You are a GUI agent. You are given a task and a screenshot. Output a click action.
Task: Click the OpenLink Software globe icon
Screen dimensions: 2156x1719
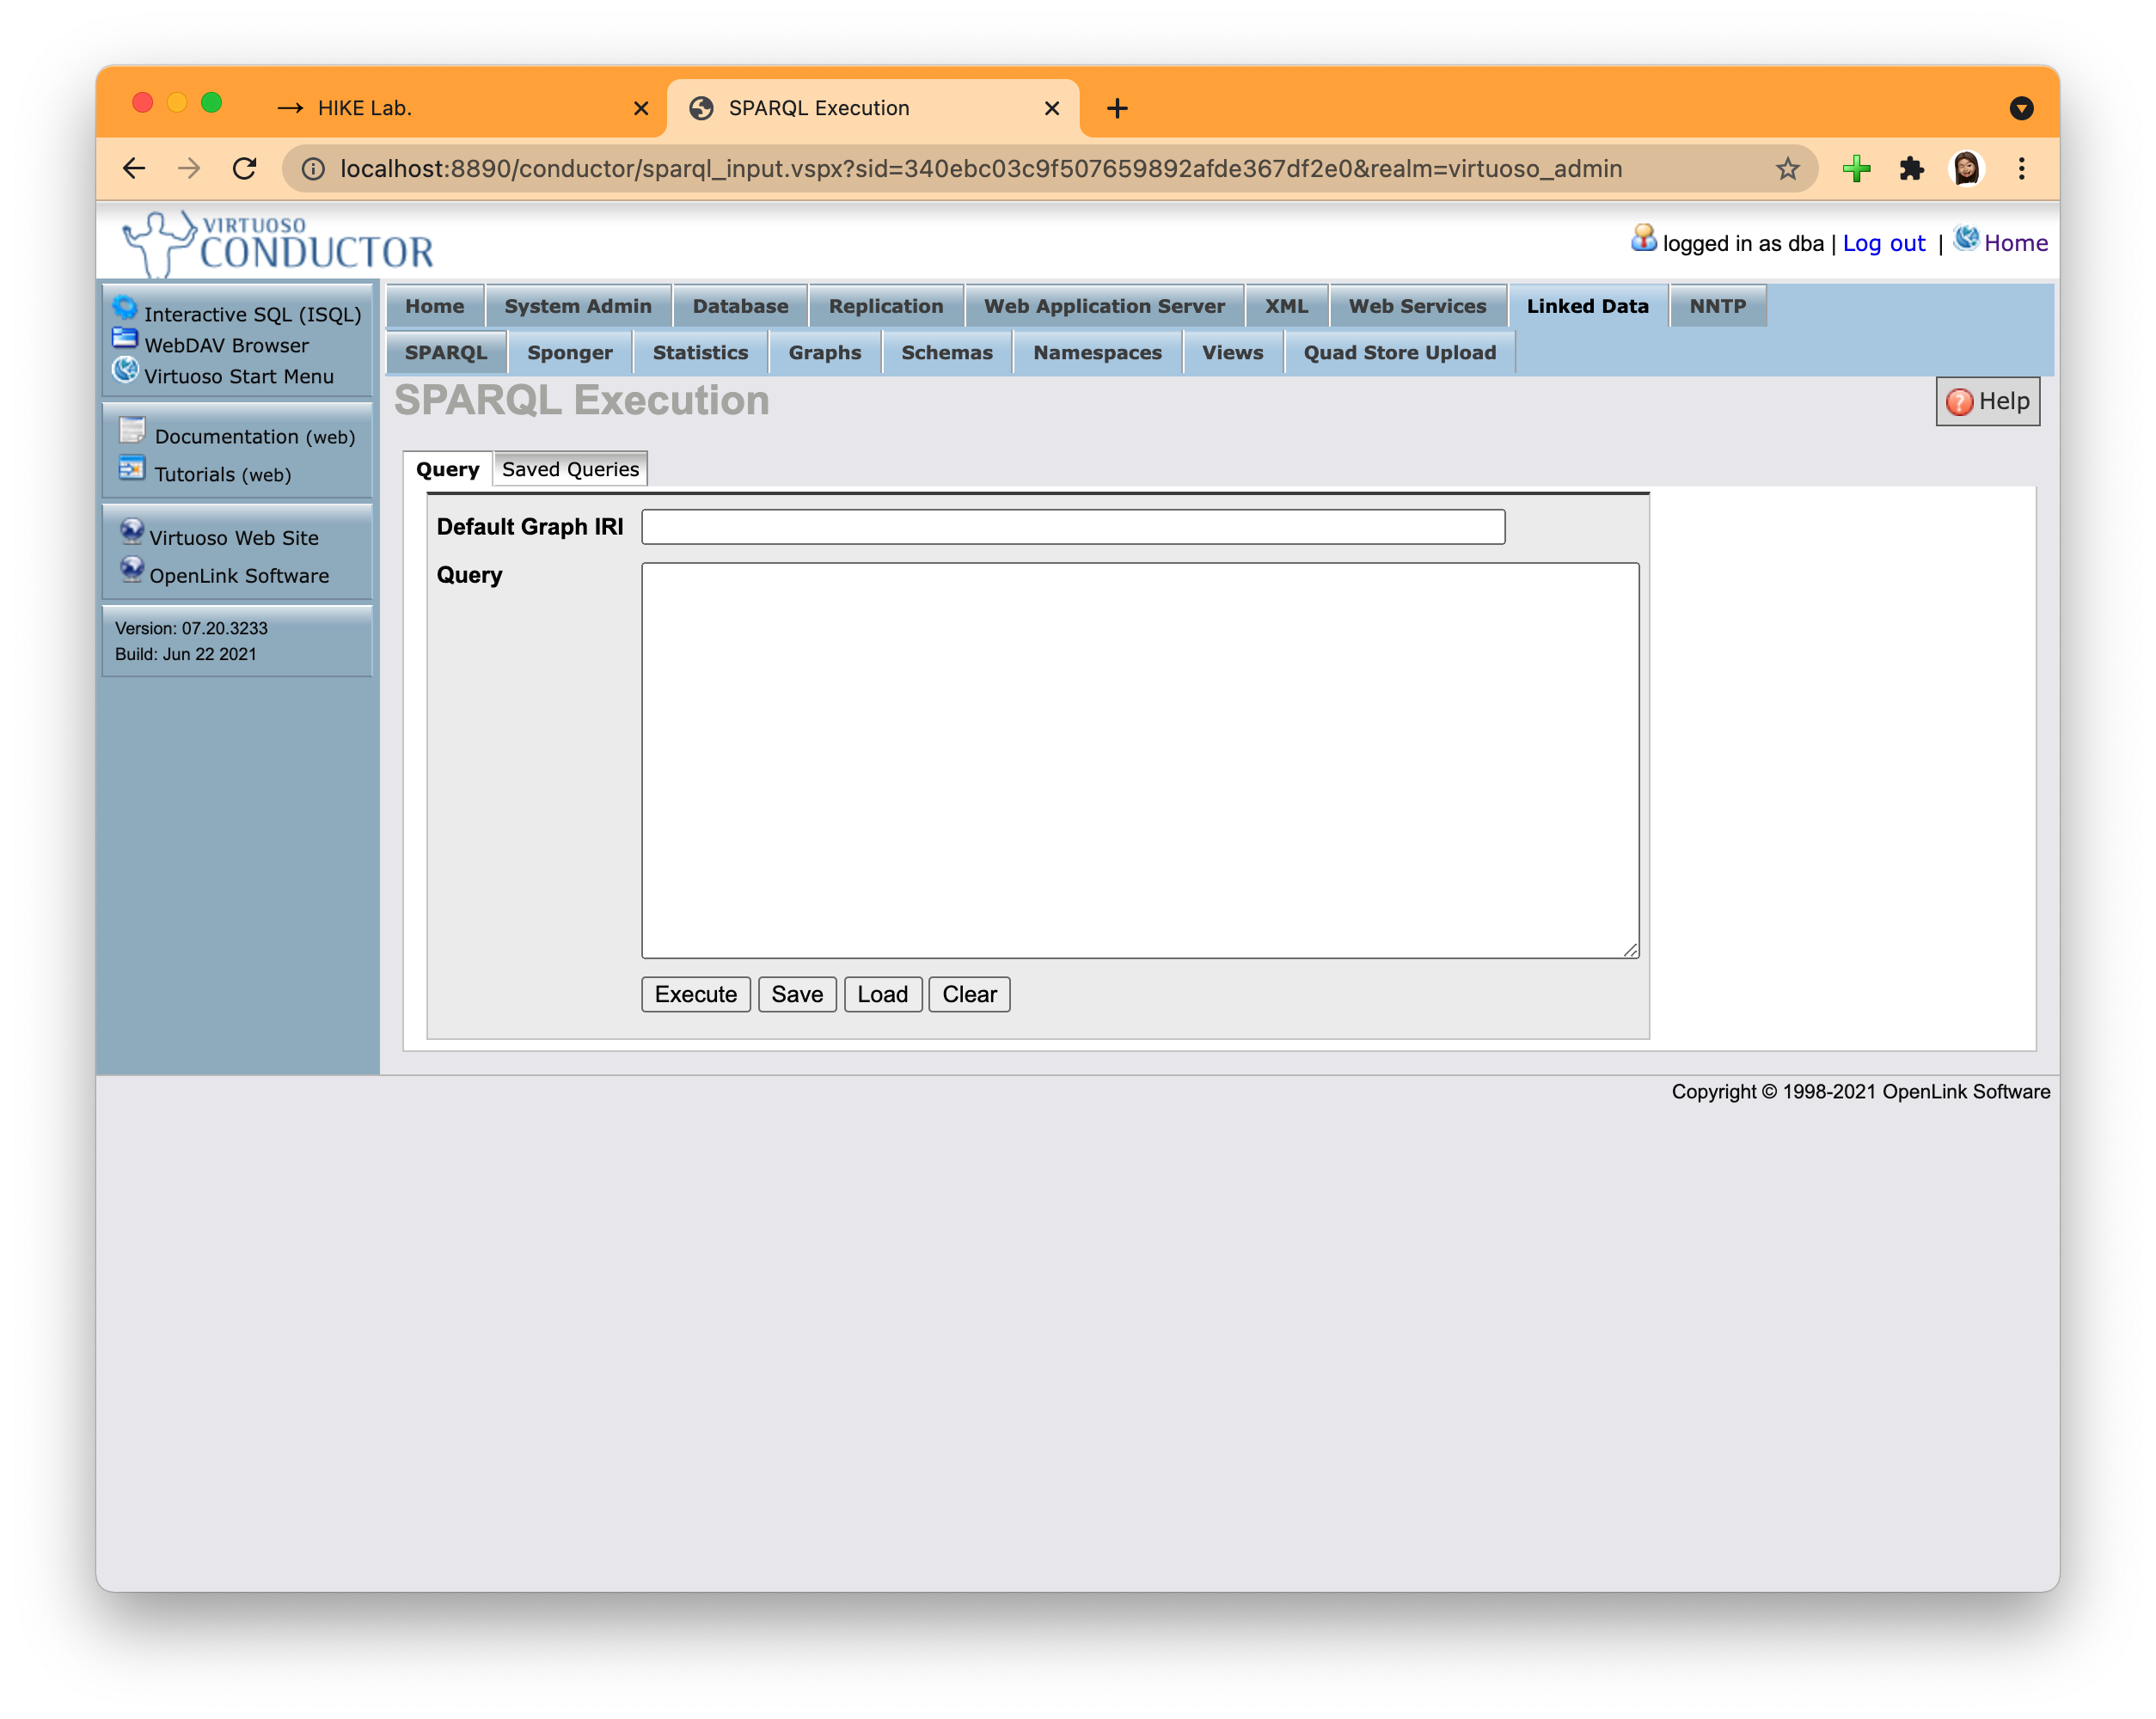coord(132,569)
